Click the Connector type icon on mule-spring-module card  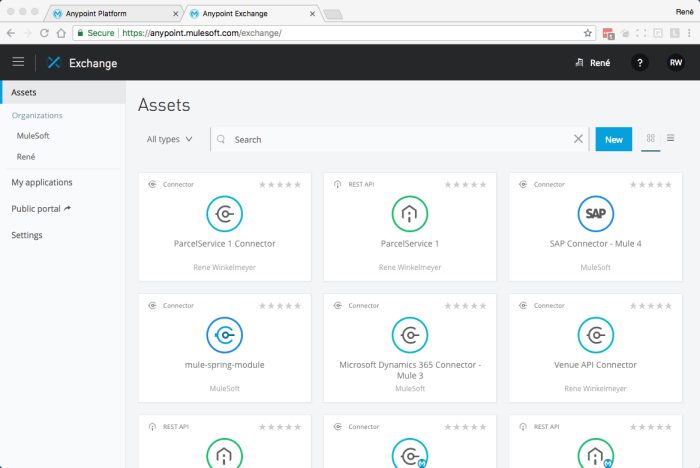click(x=152, y=305)
